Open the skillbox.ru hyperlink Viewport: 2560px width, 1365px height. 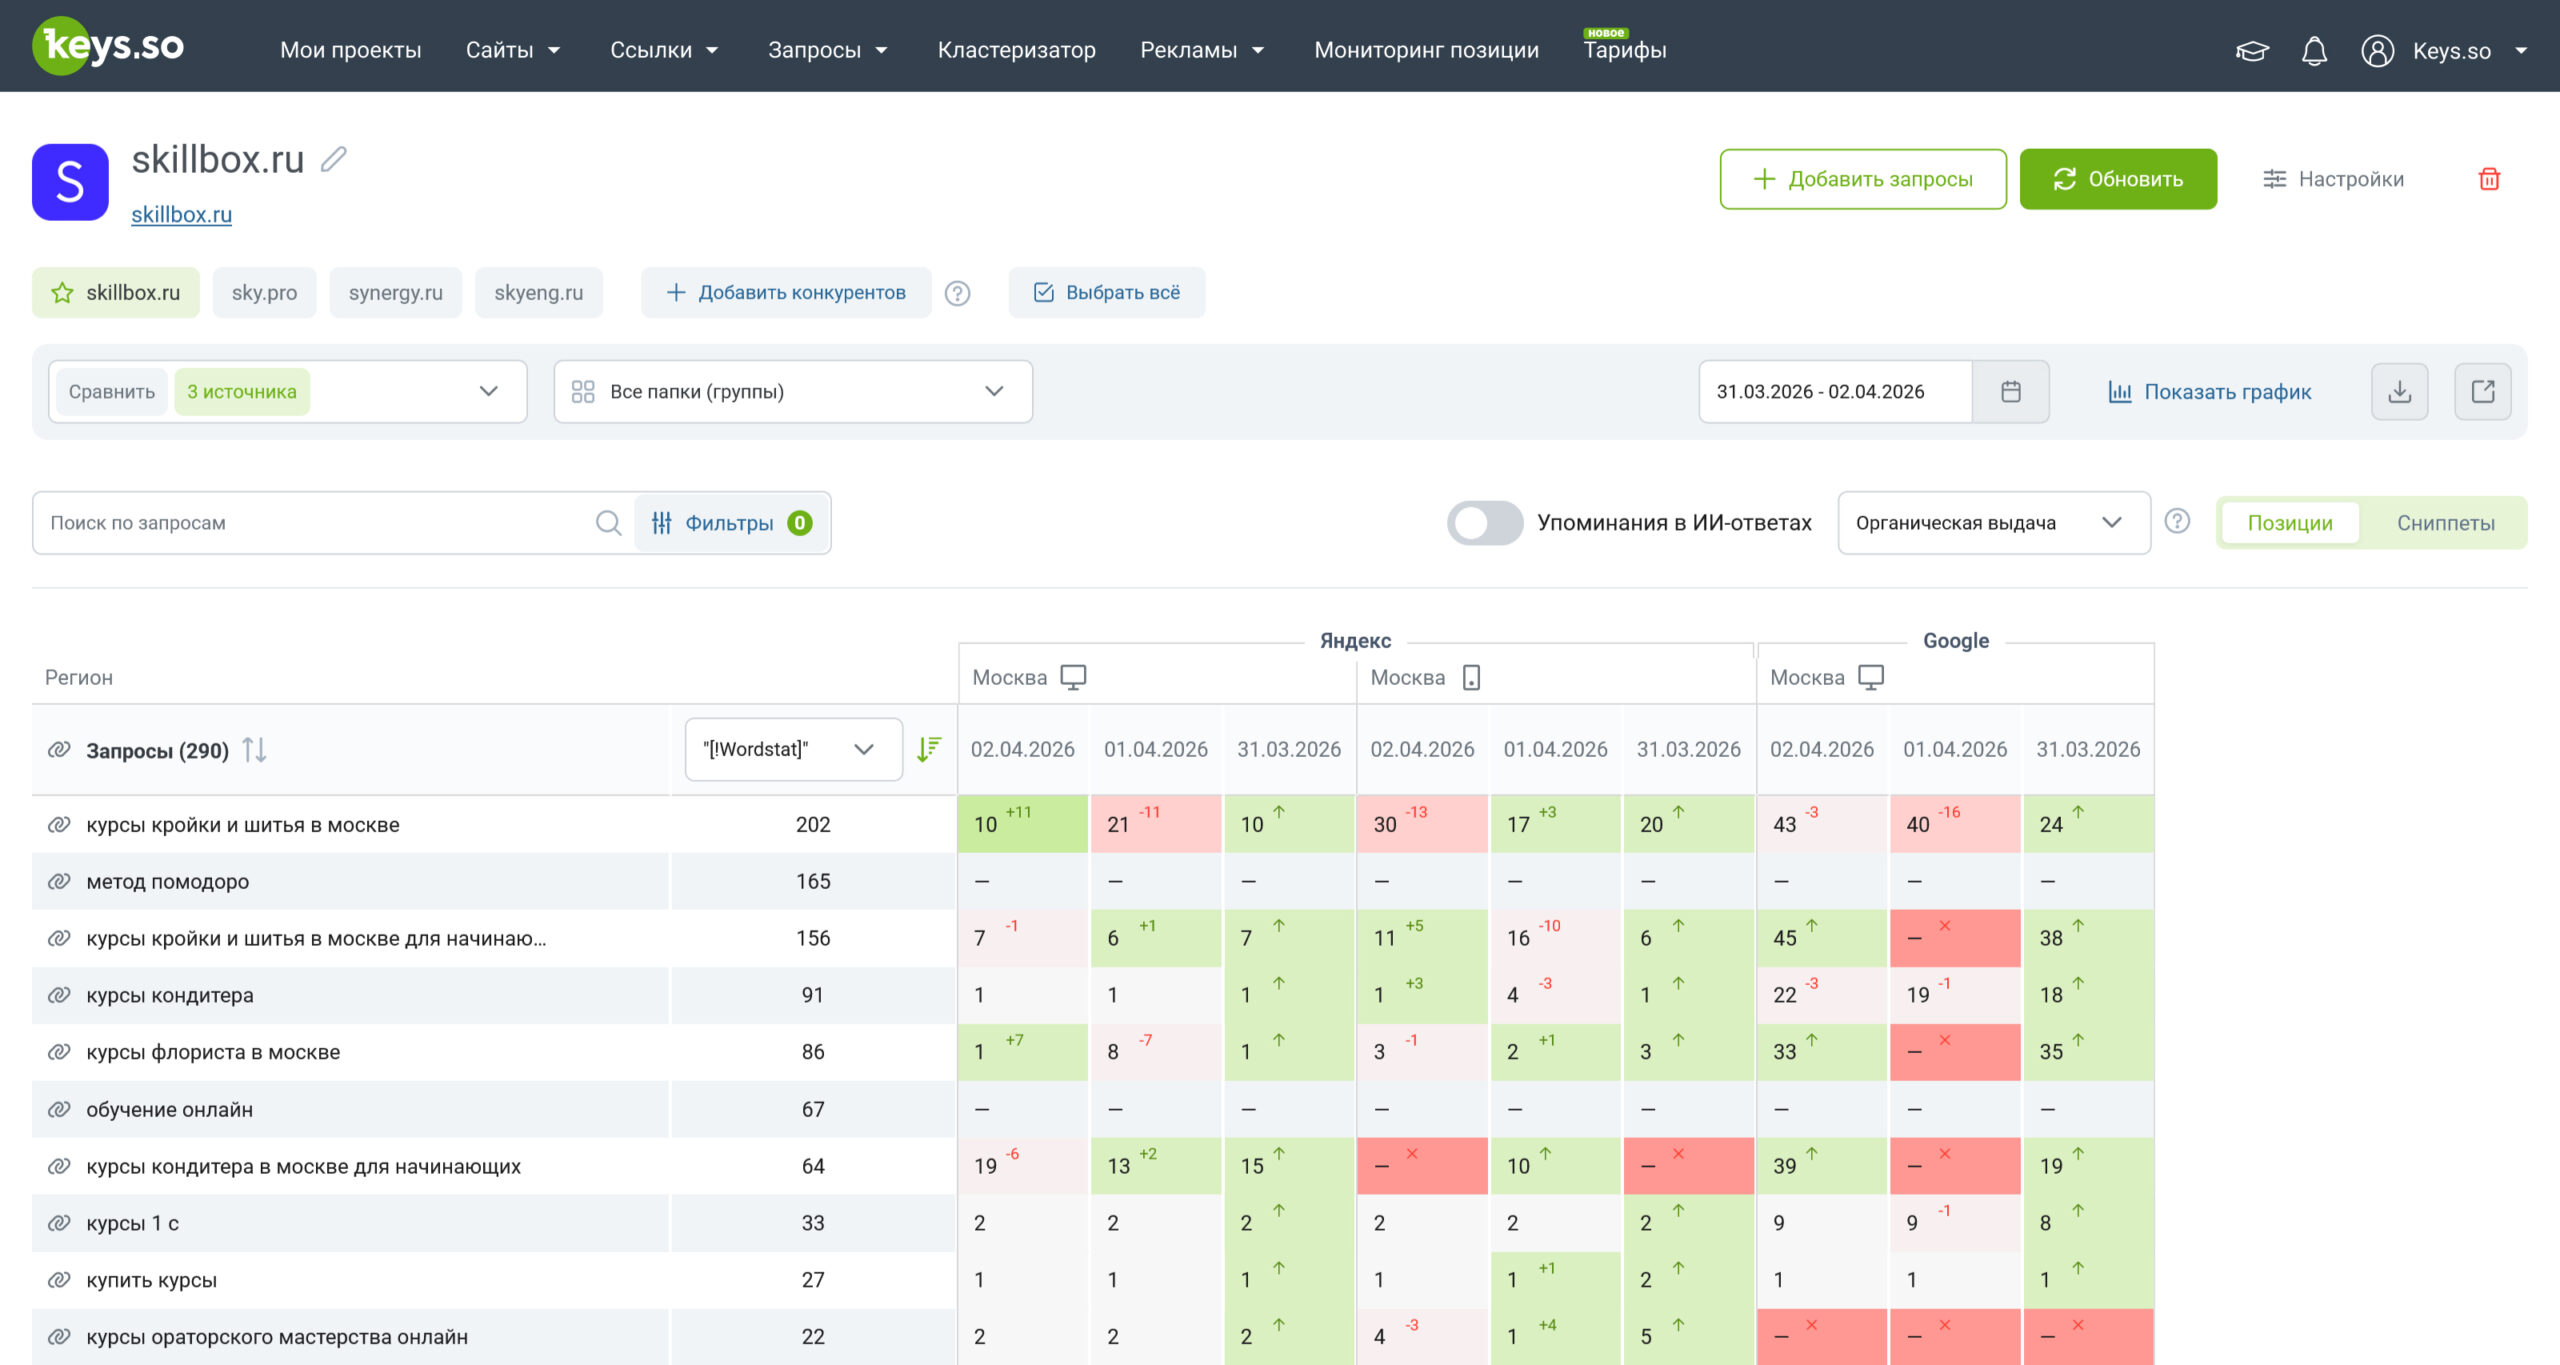point(181,214)
